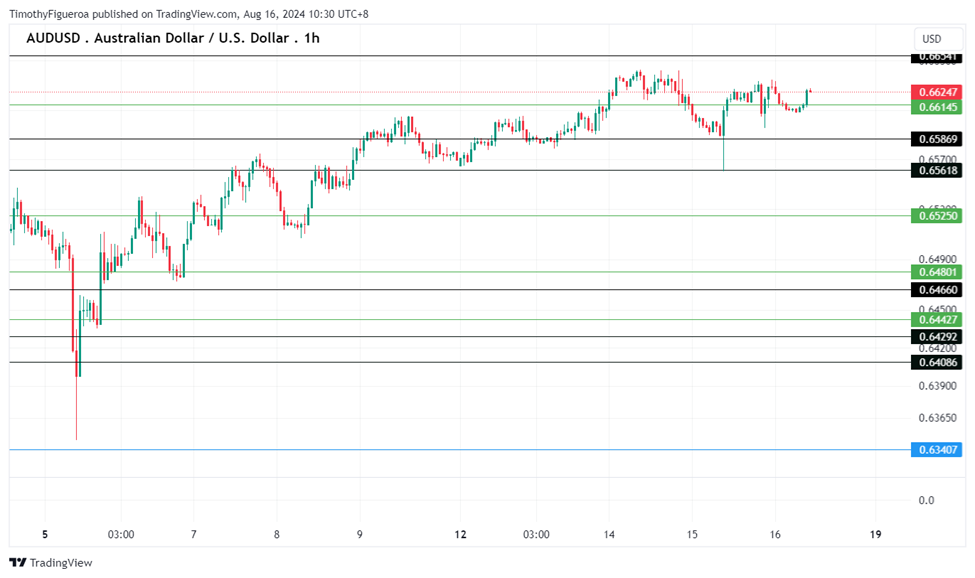
Task: Select the red 0.66247 current price label
Action: tap(937, 92)
